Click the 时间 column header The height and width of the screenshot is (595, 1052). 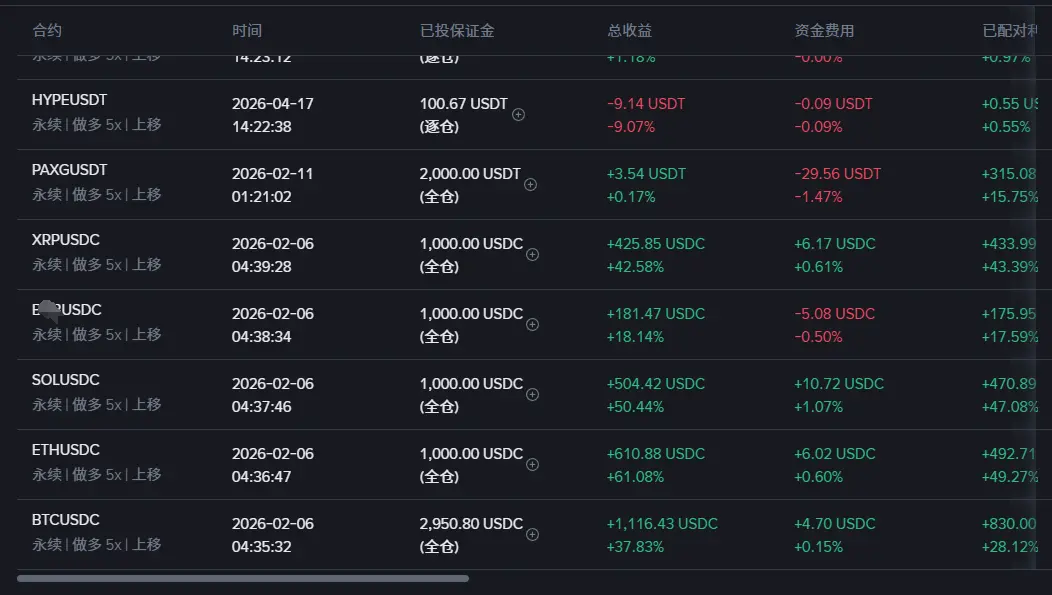tap(247, 31)
